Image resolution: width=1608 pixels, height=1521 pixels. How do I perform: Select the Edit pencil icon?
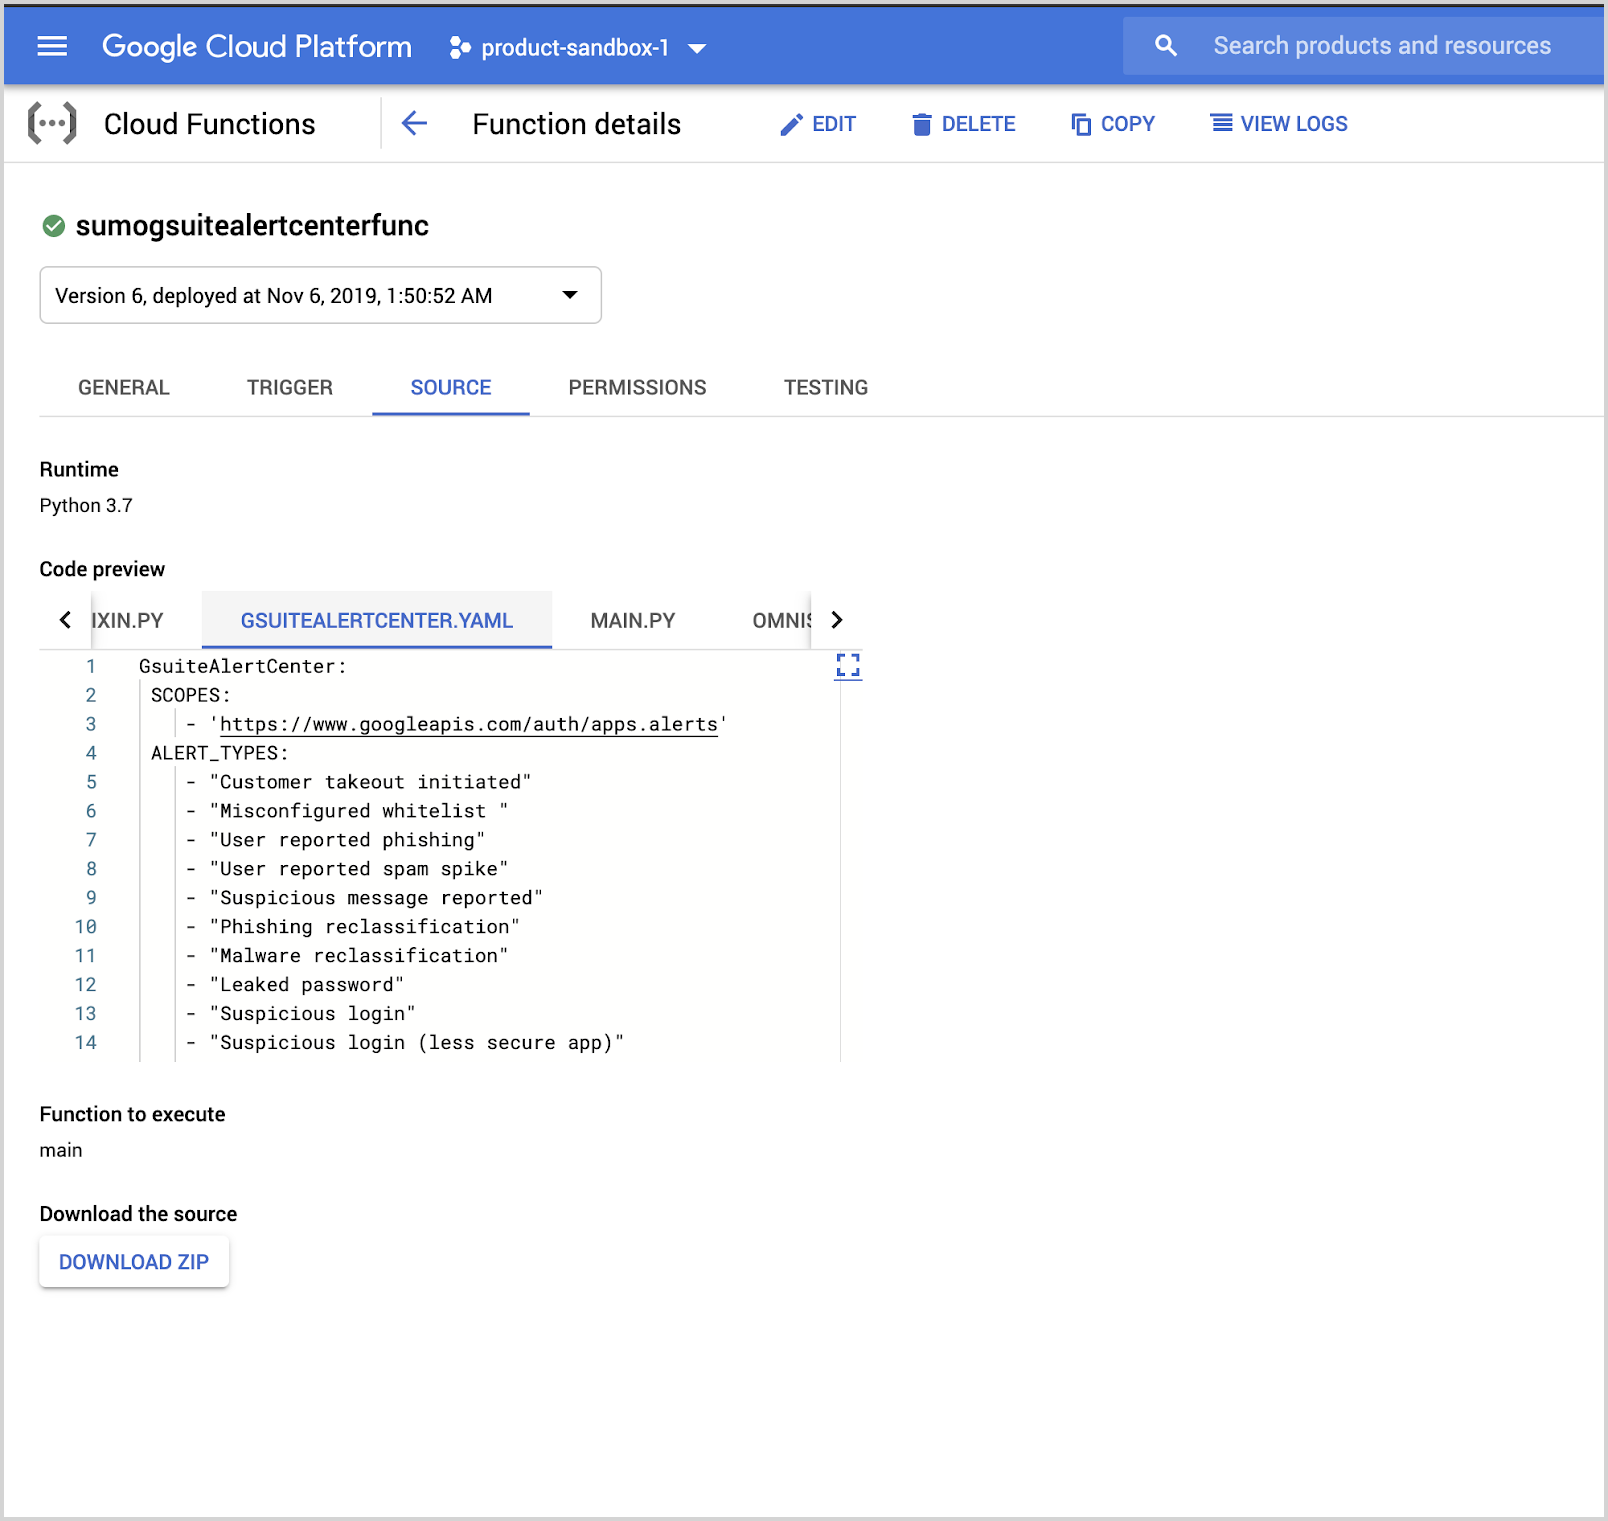click(791, 123)
